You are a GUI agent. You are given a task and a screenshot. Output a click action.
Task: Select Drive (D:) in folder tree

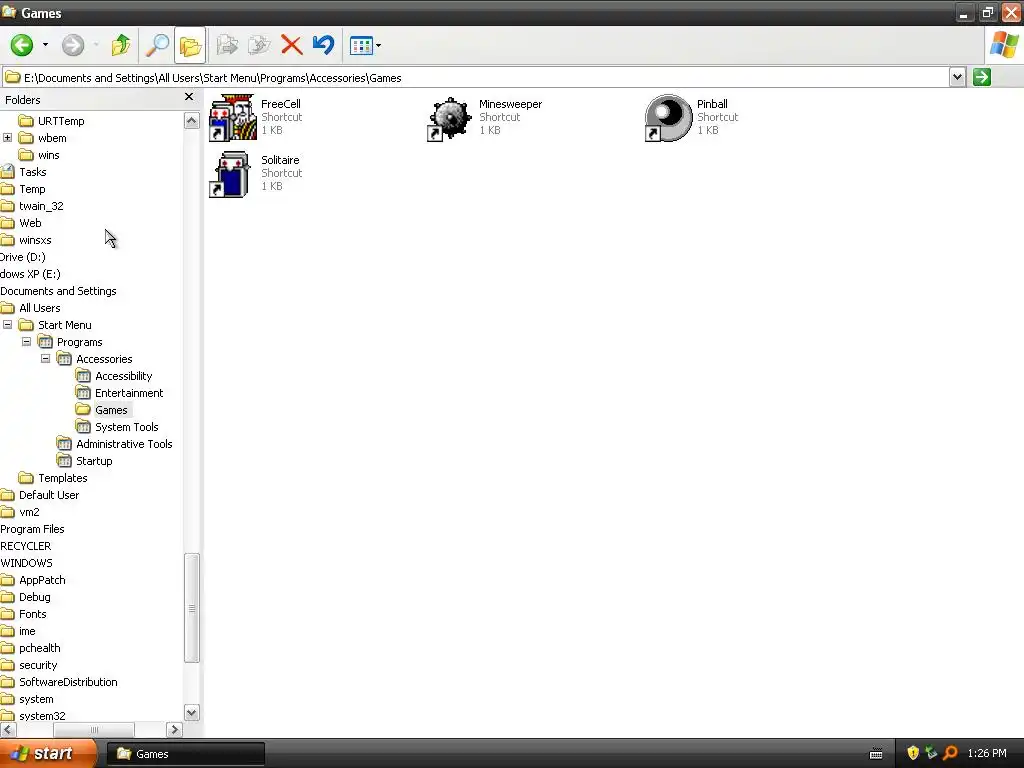pyautogui.click(x=23, y=257)
